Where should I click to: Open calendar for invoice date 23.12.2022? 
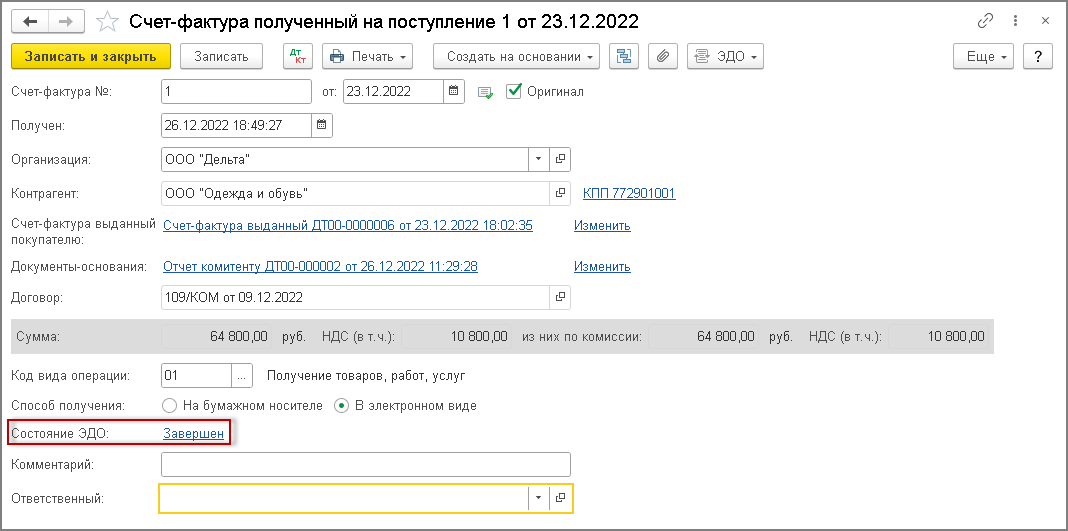[x=455, y=92]
